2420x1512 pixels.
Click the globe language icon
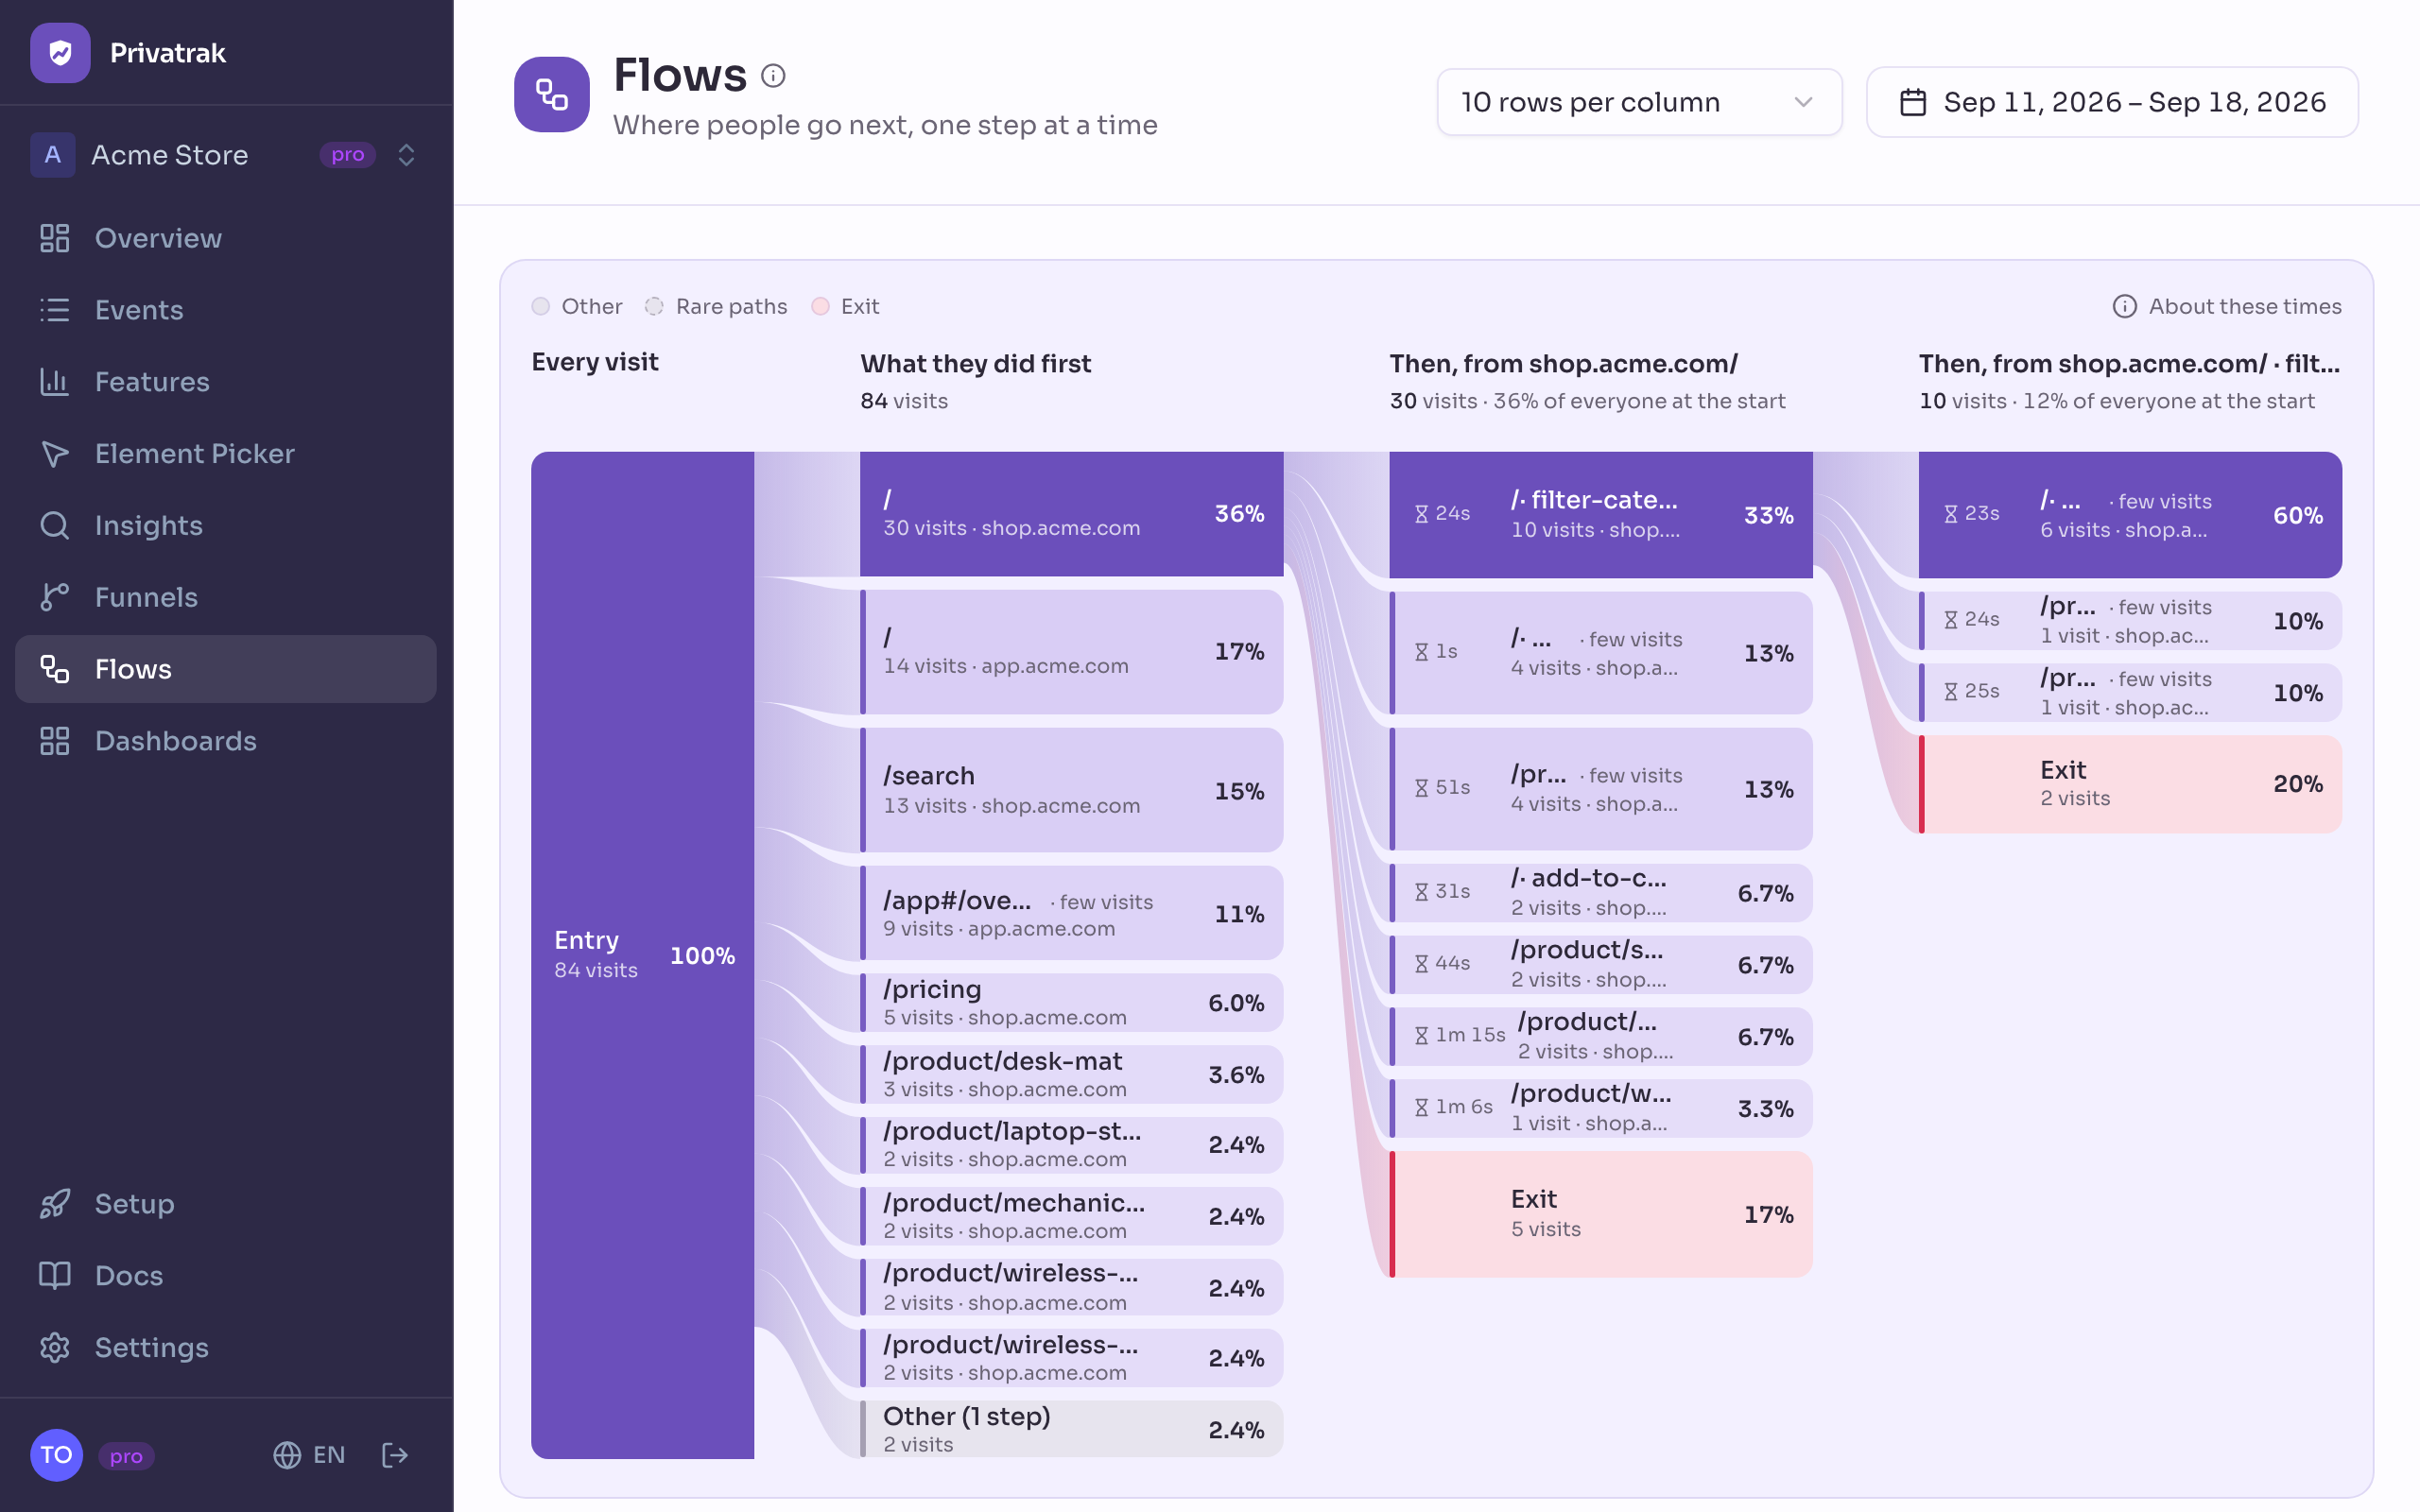(287, 1455)
